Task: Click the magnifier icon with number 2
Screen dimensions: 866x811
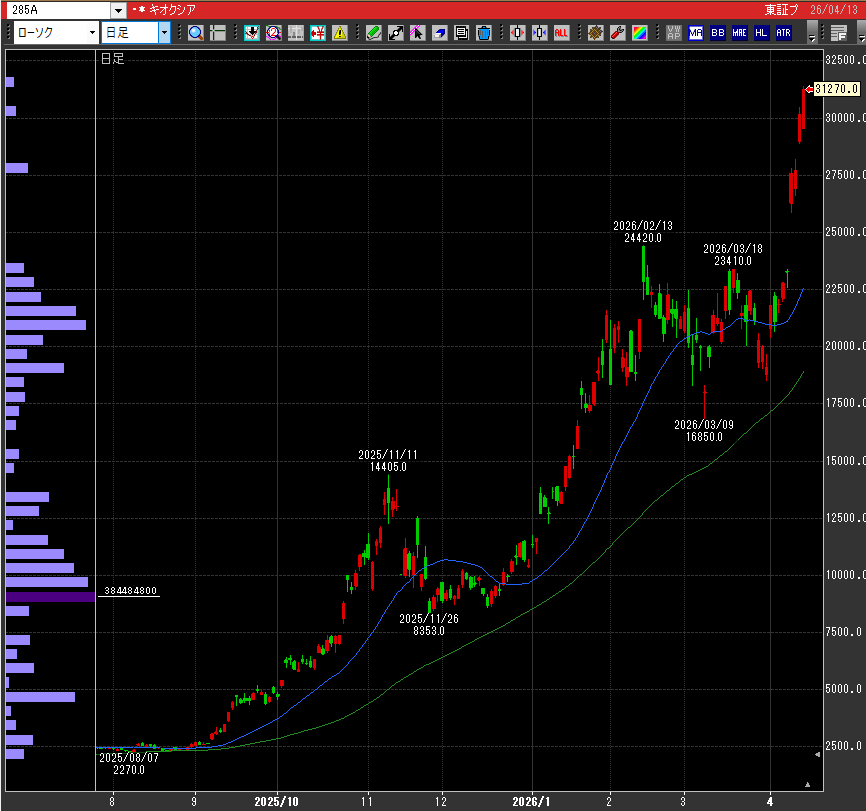Action: pos(273,33)
